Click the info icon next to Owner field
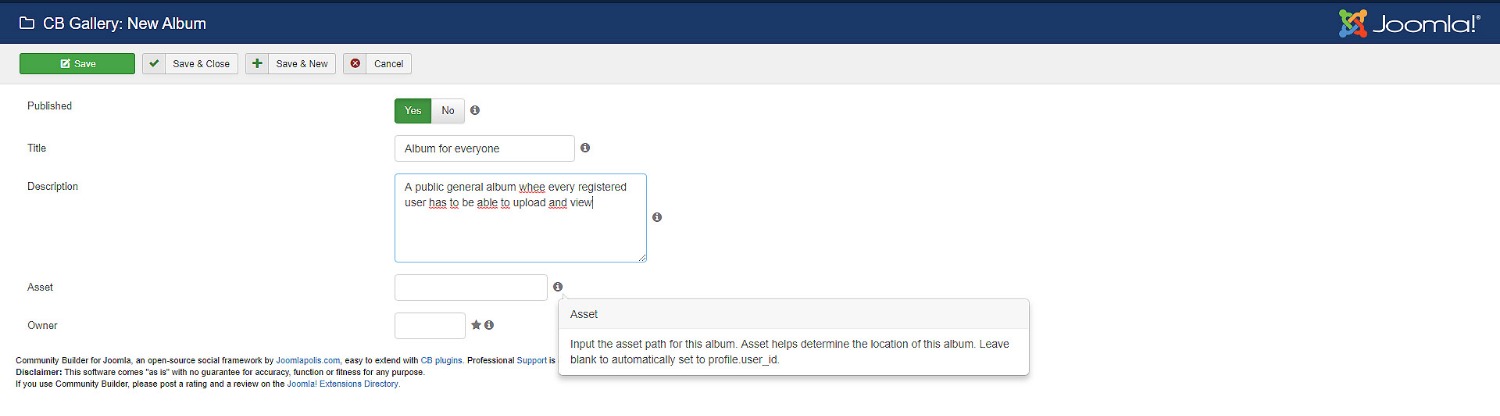 (489, 325)
